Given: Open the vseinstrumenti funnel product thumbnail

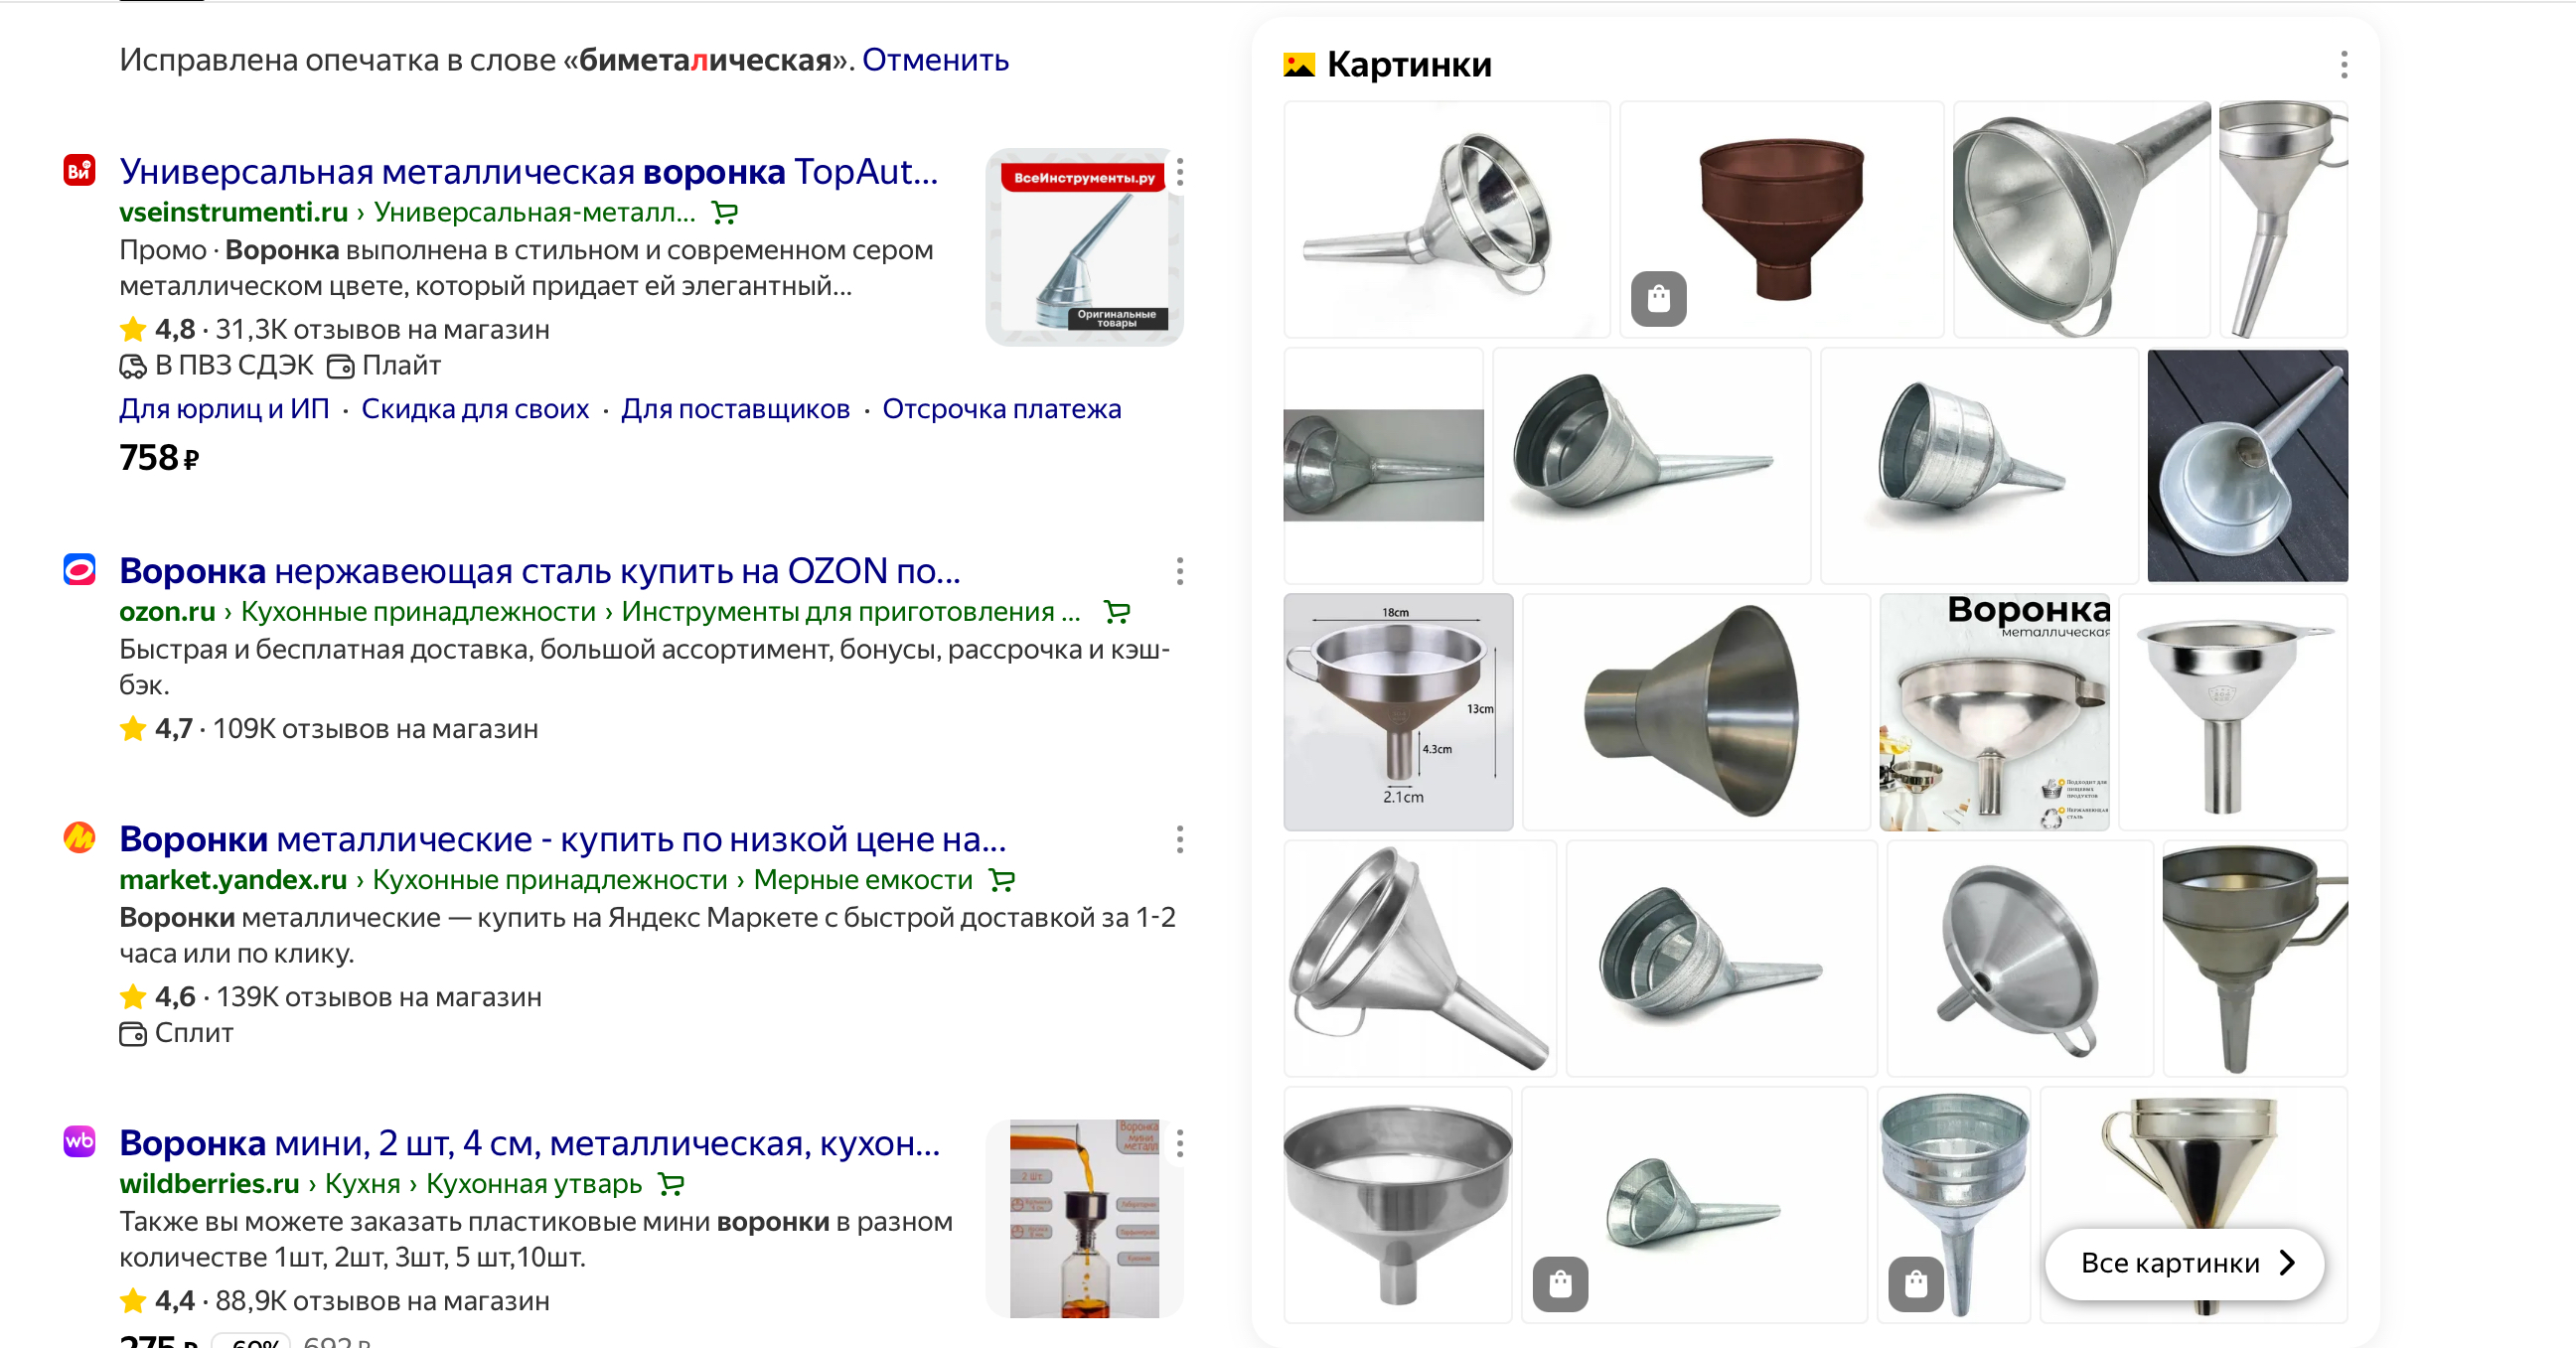Looking at the screenshot, I should coord(1084,247).
